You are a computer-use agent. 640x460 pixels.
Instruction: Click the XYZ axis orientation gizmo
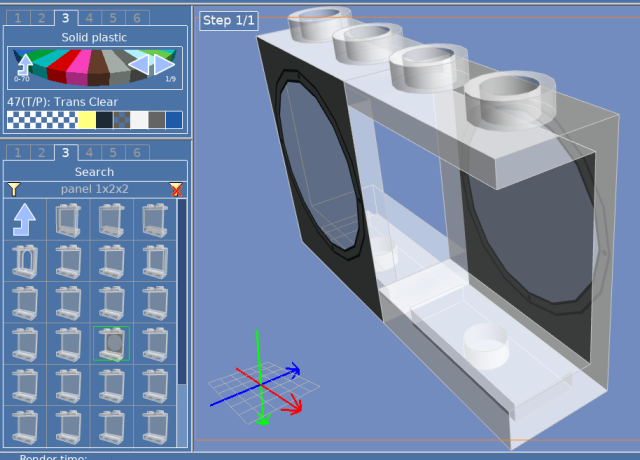260,385
